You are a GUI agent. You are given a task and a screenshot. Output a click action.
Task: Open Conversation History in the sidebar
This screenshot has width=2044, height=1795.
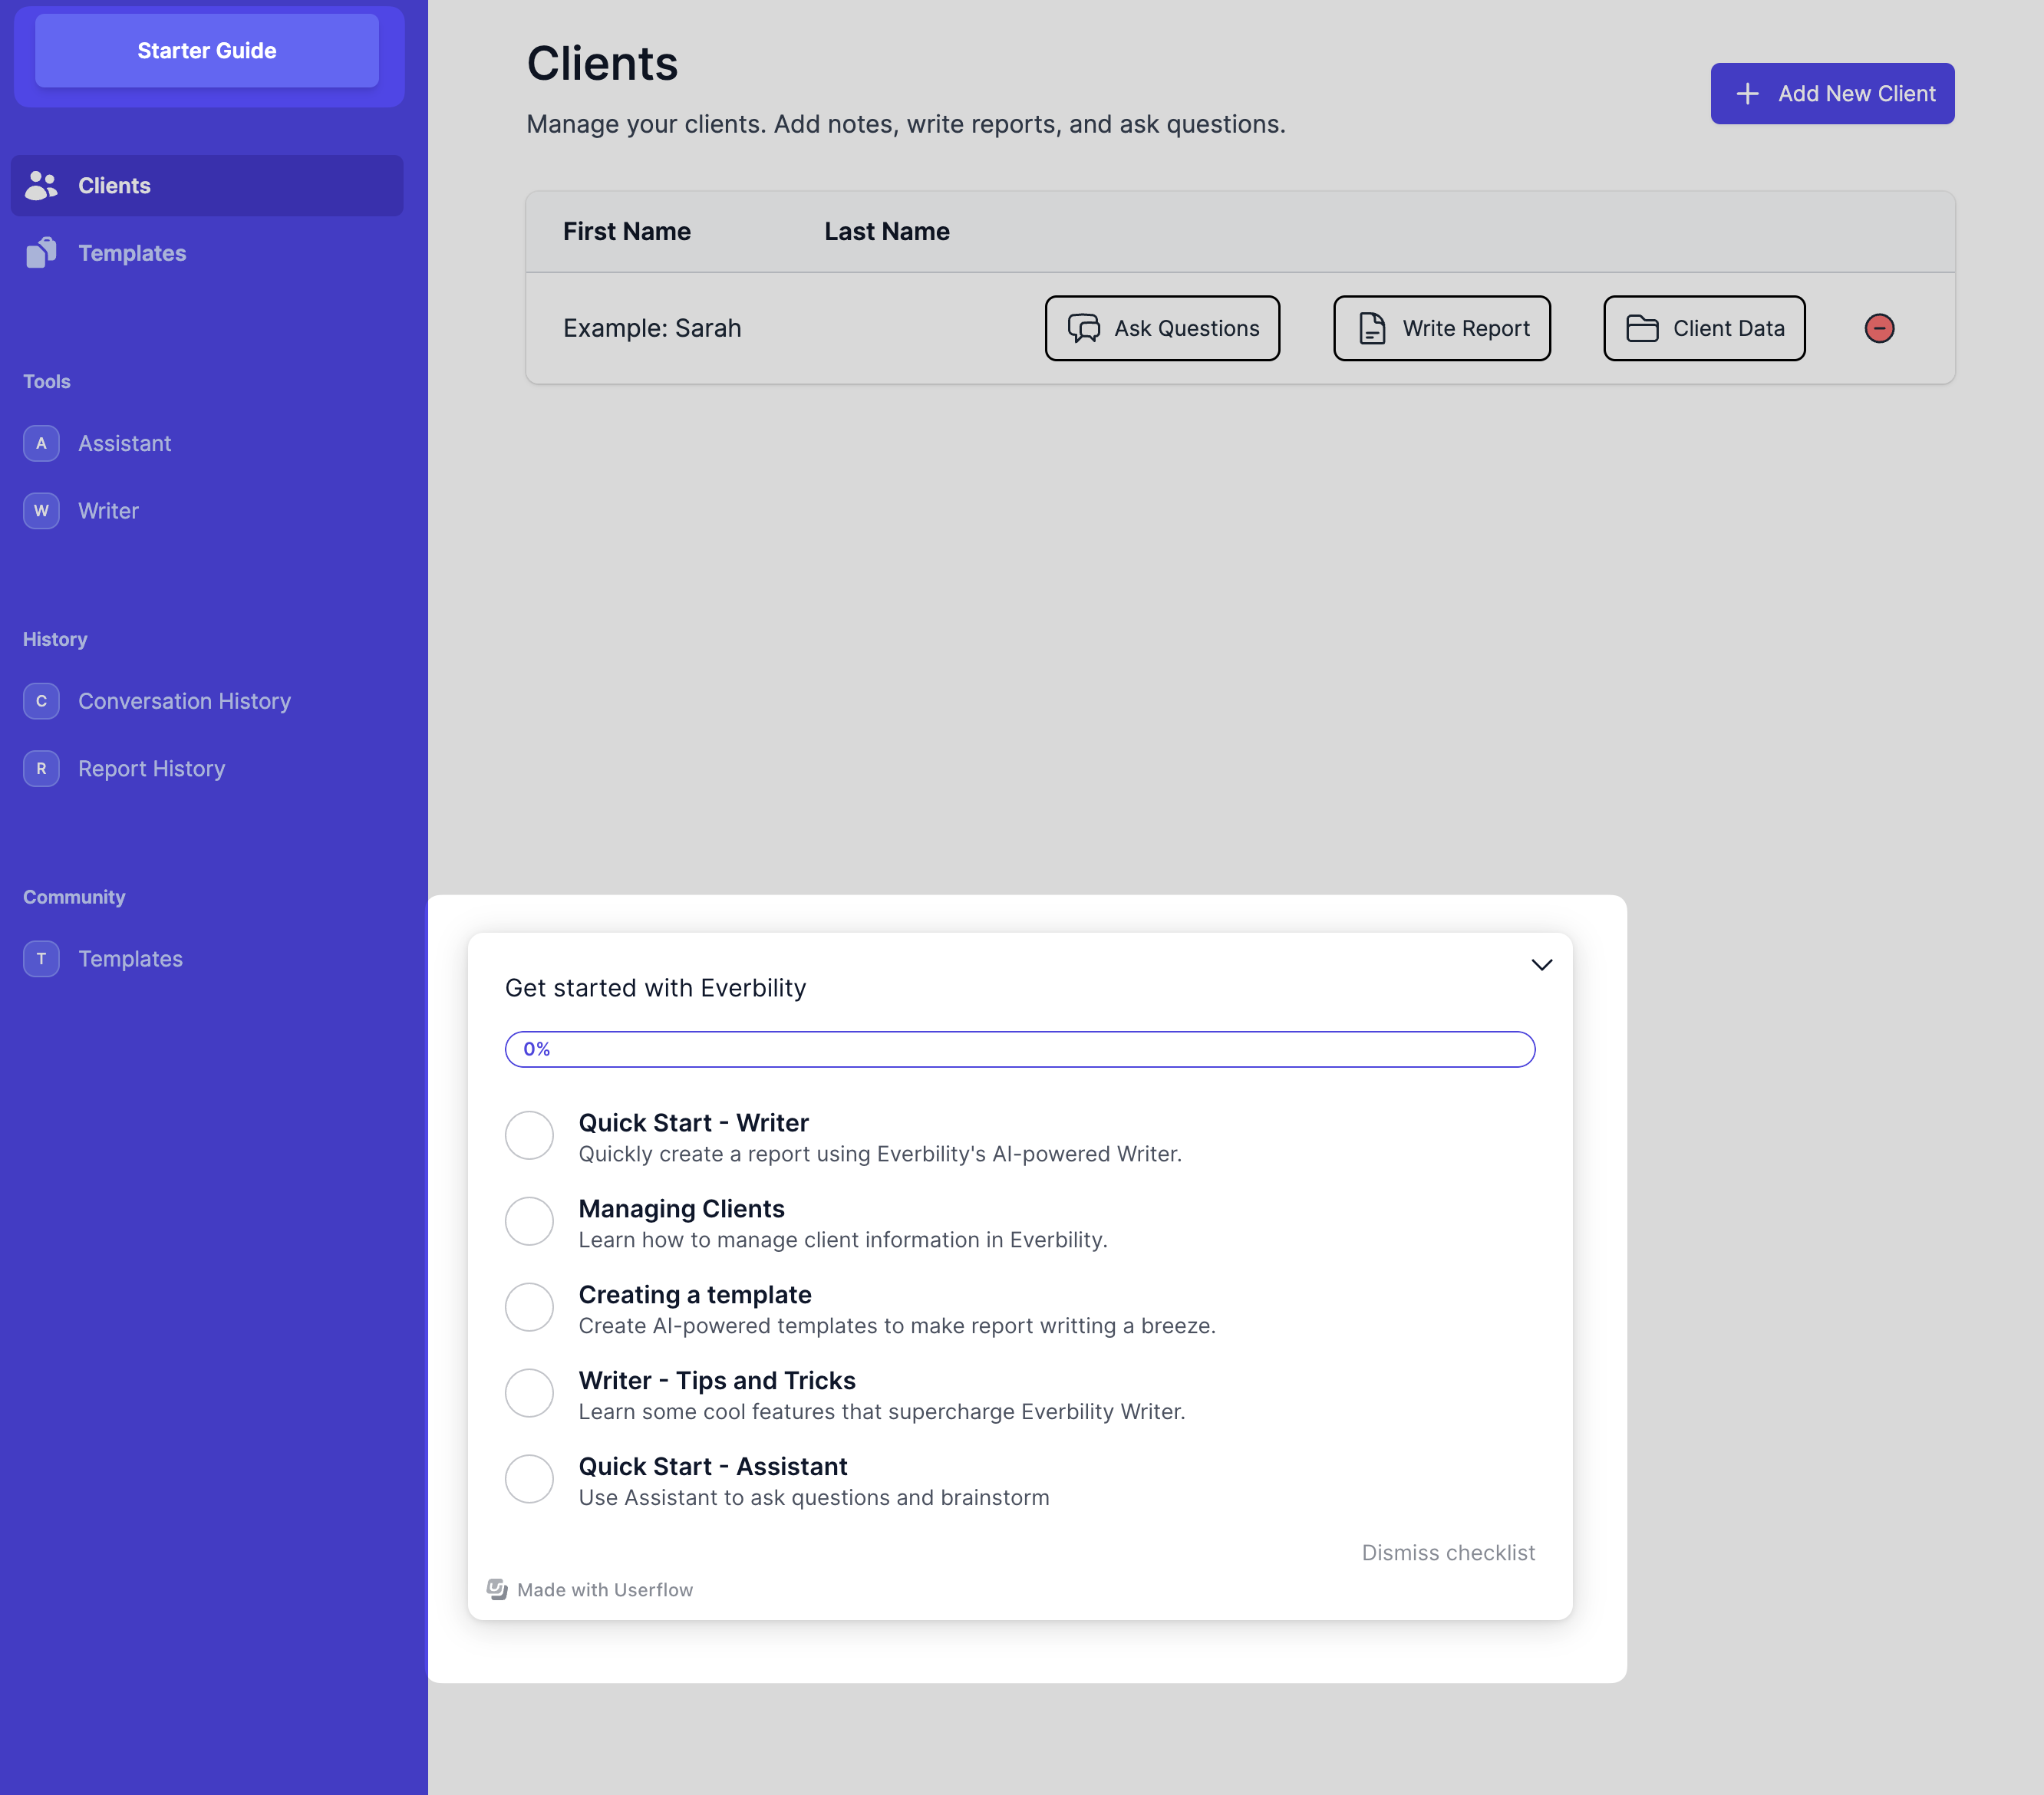pos(184,701)
